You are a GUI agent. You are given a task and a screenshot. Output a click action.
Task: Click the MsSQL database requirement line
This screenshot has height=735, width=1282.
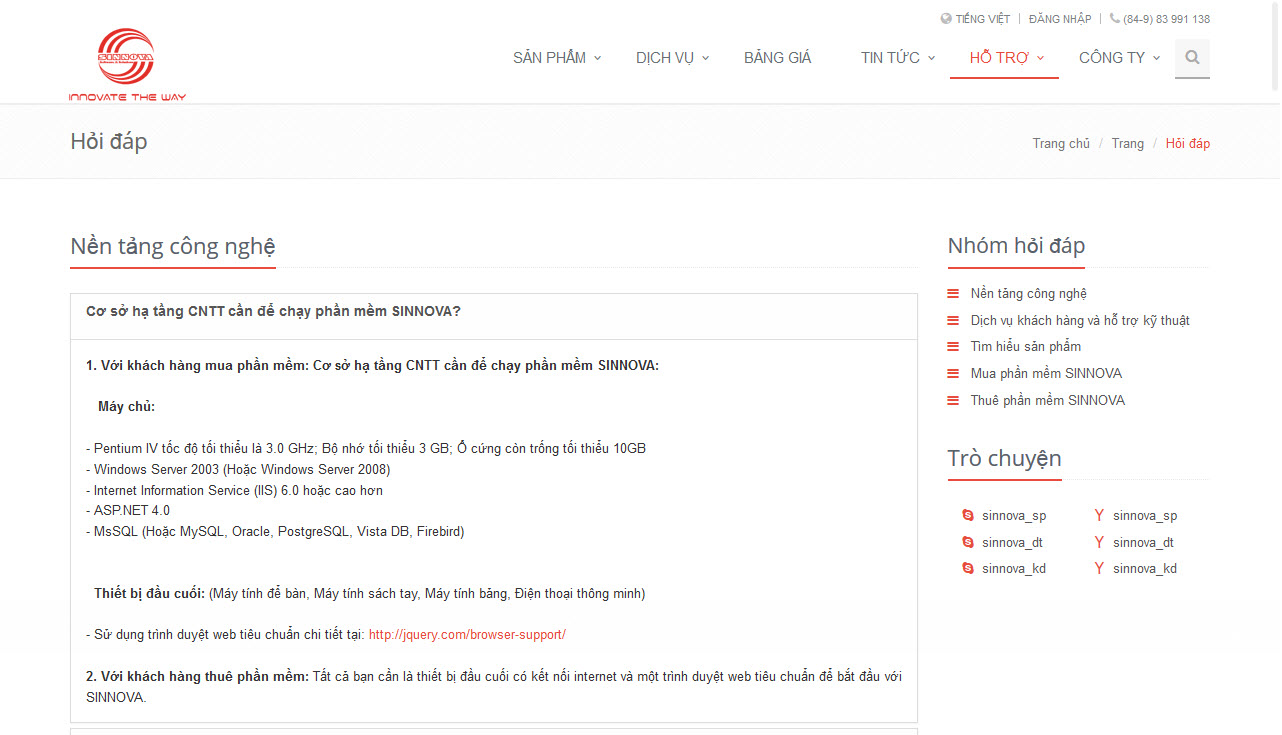(275, 531)
